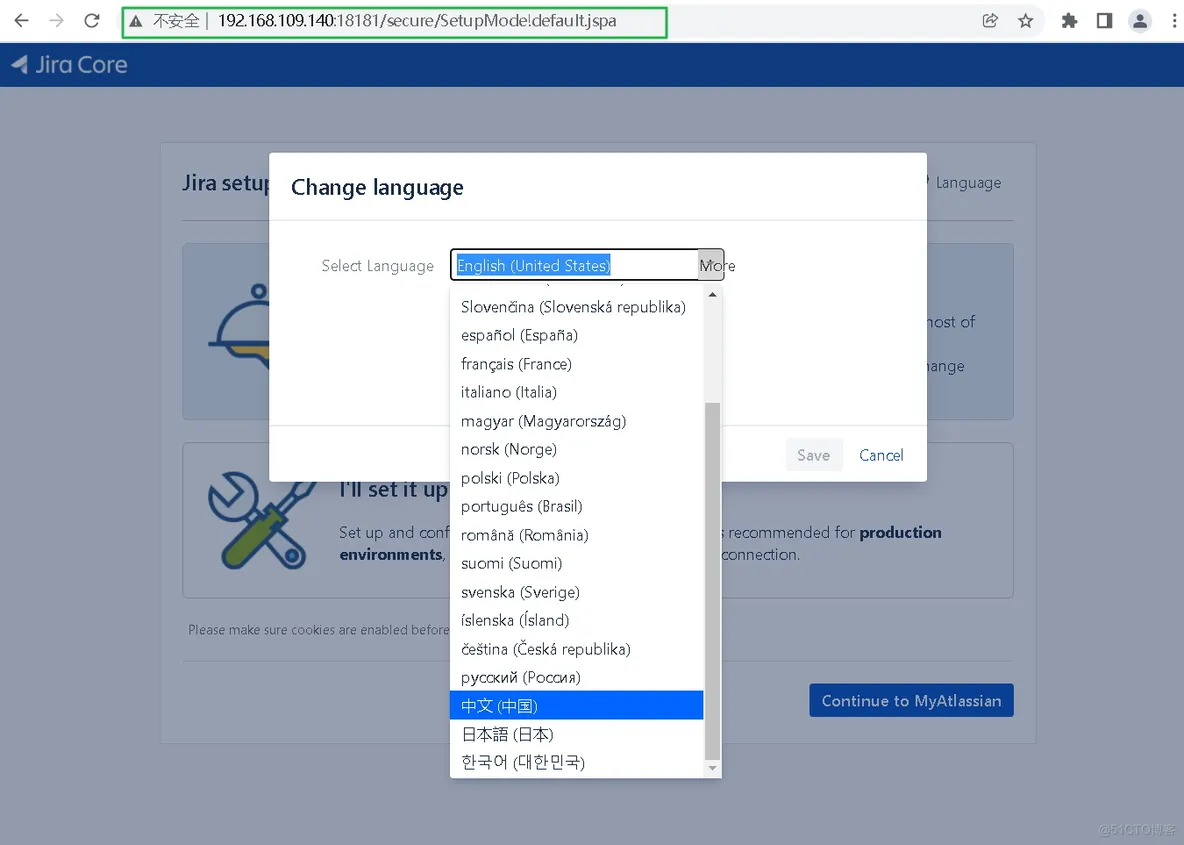Click the Language link on setup page
The width and height of the screenshot is (1184, 845).
point(968,183)
